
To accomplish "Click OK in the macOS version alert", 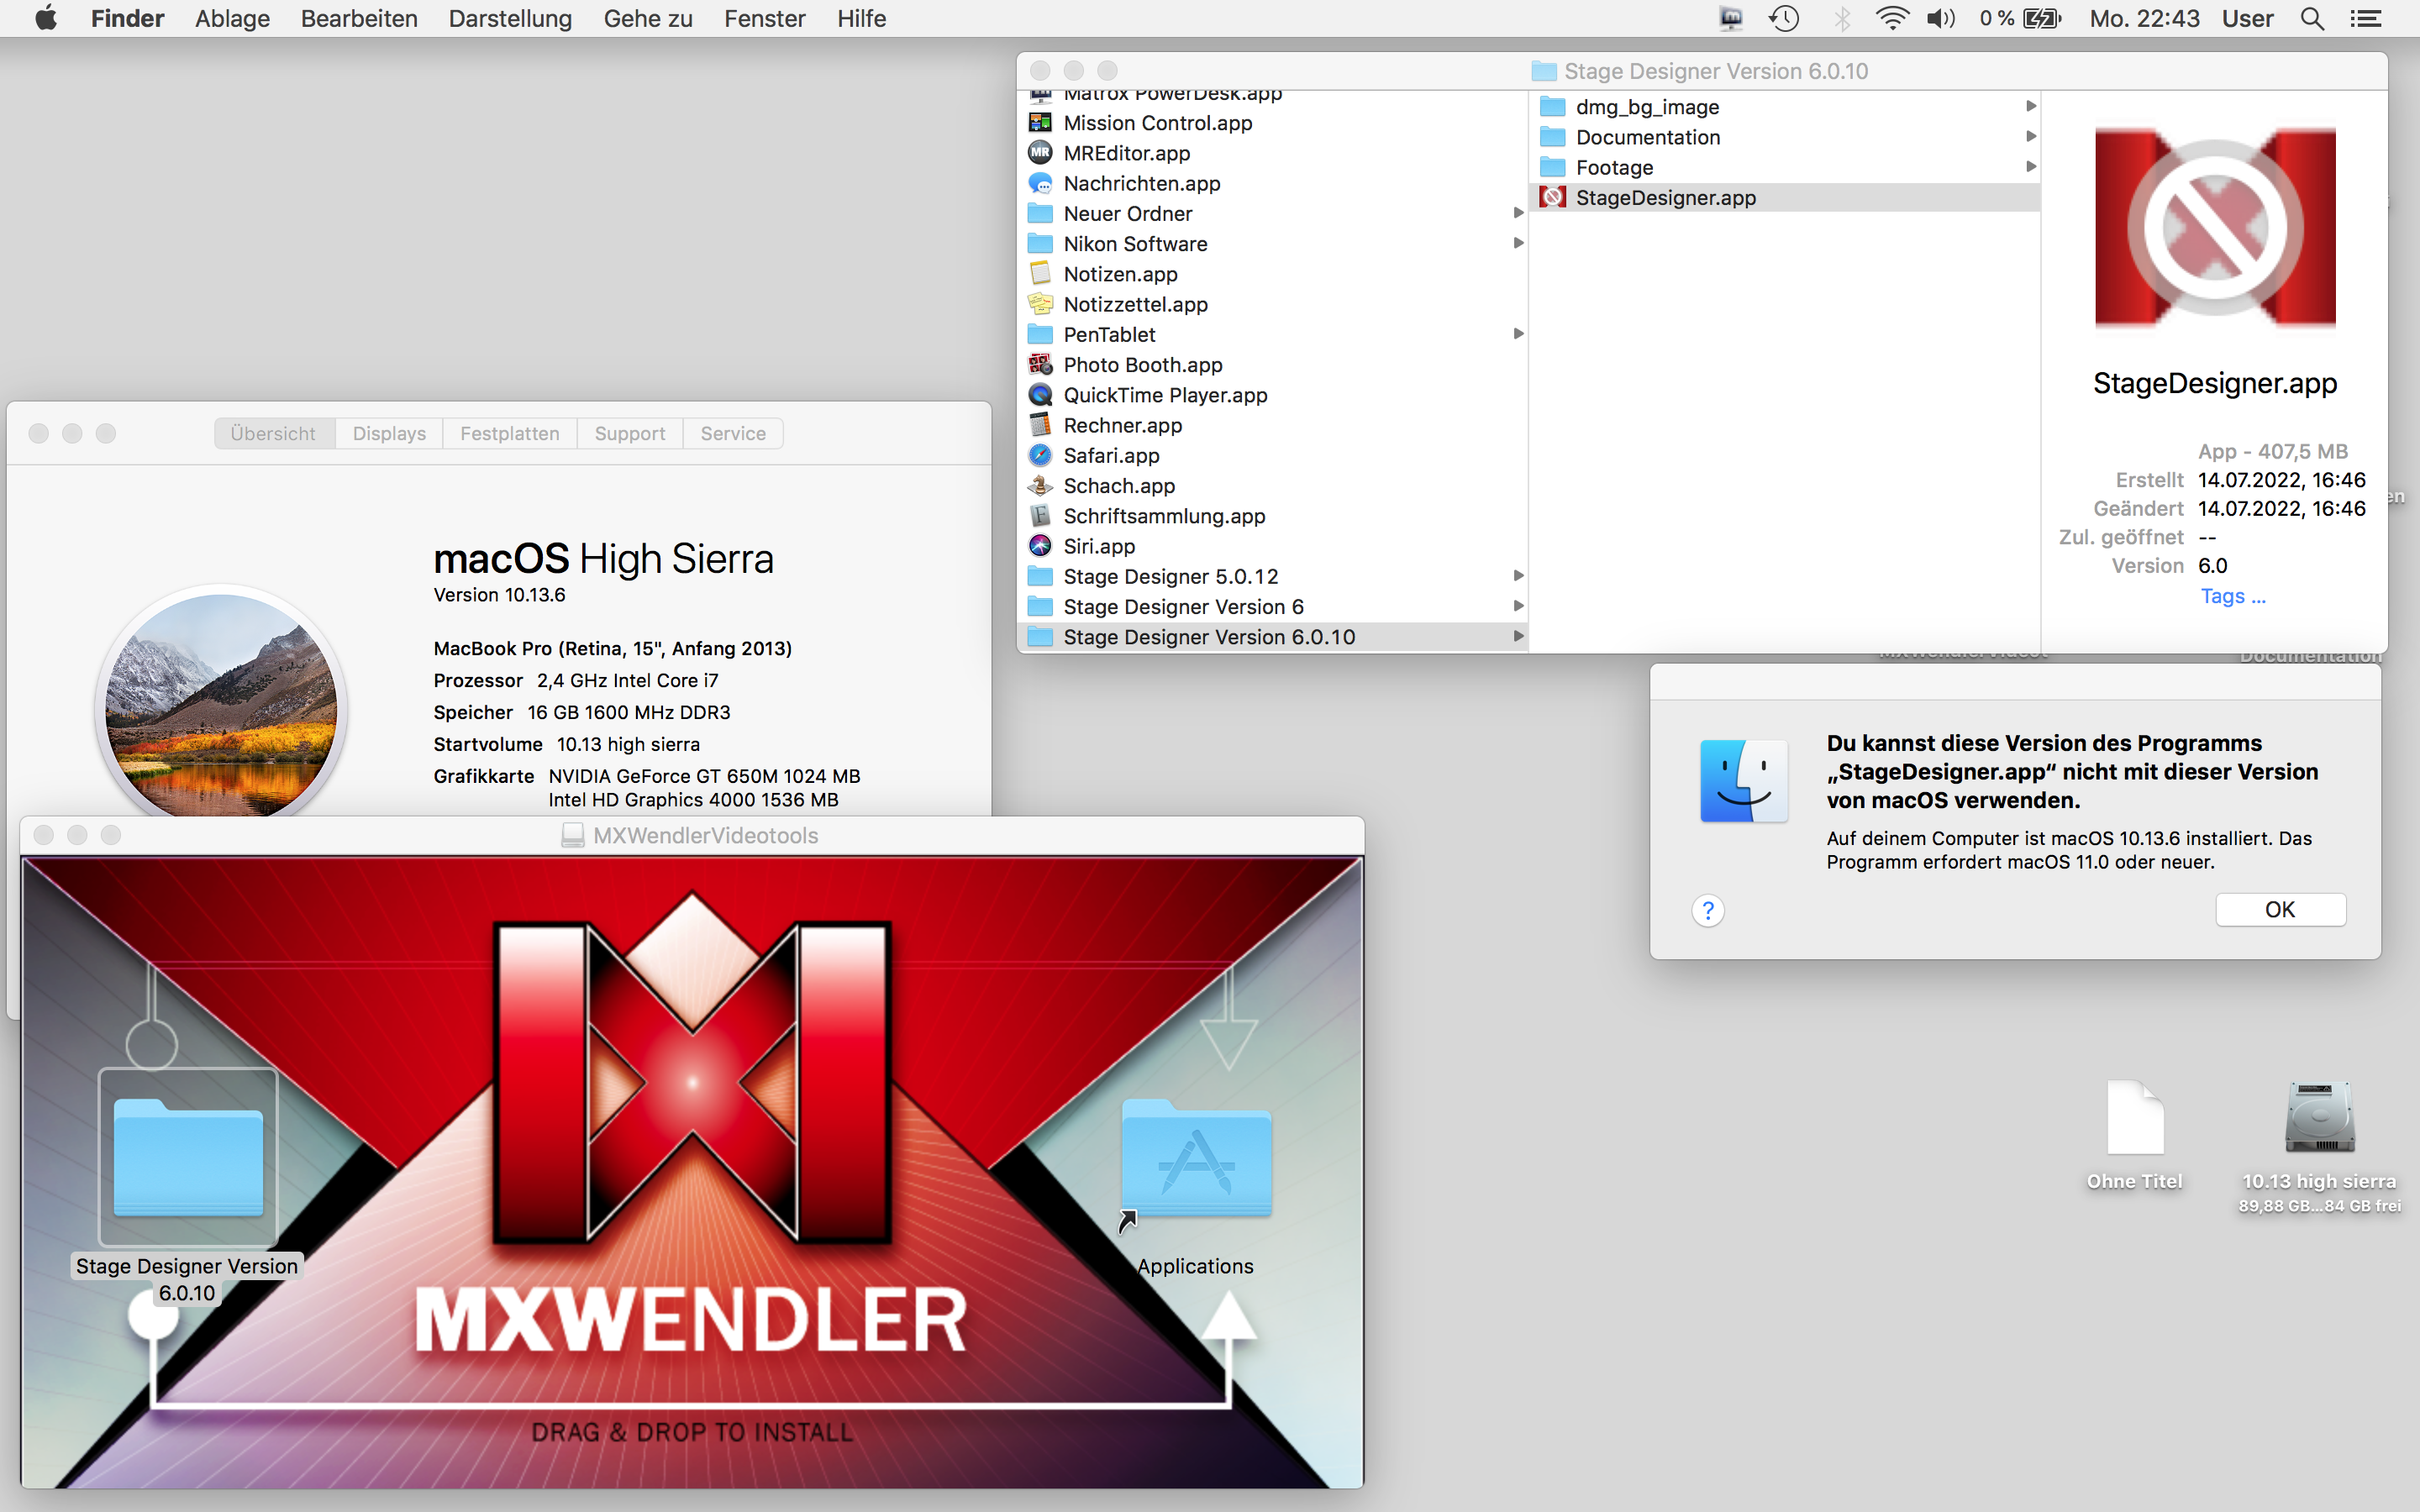I will (x=2280, y=909).
